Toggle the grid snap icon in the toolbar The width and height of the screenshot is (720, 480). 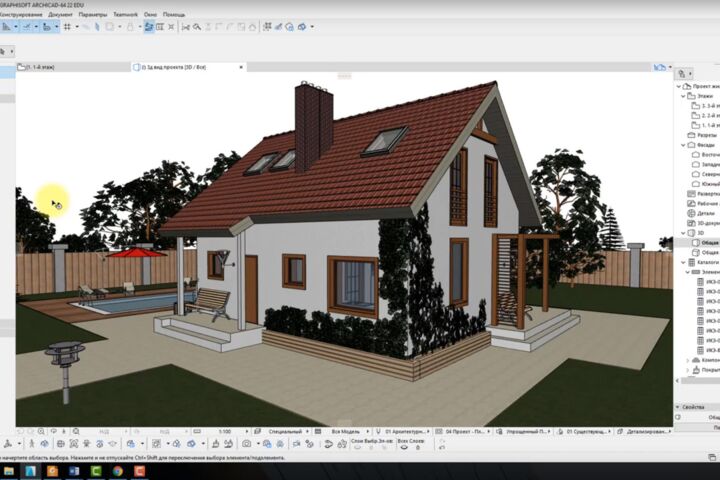67,27
